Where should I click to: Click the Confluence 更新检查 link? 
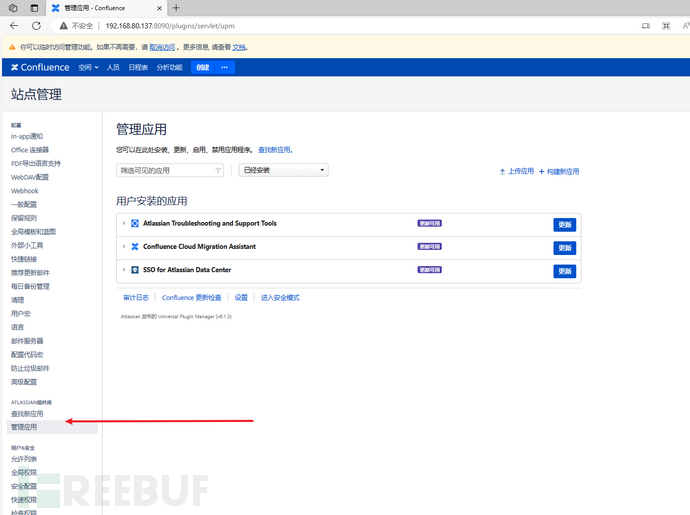tap(191, 298)
